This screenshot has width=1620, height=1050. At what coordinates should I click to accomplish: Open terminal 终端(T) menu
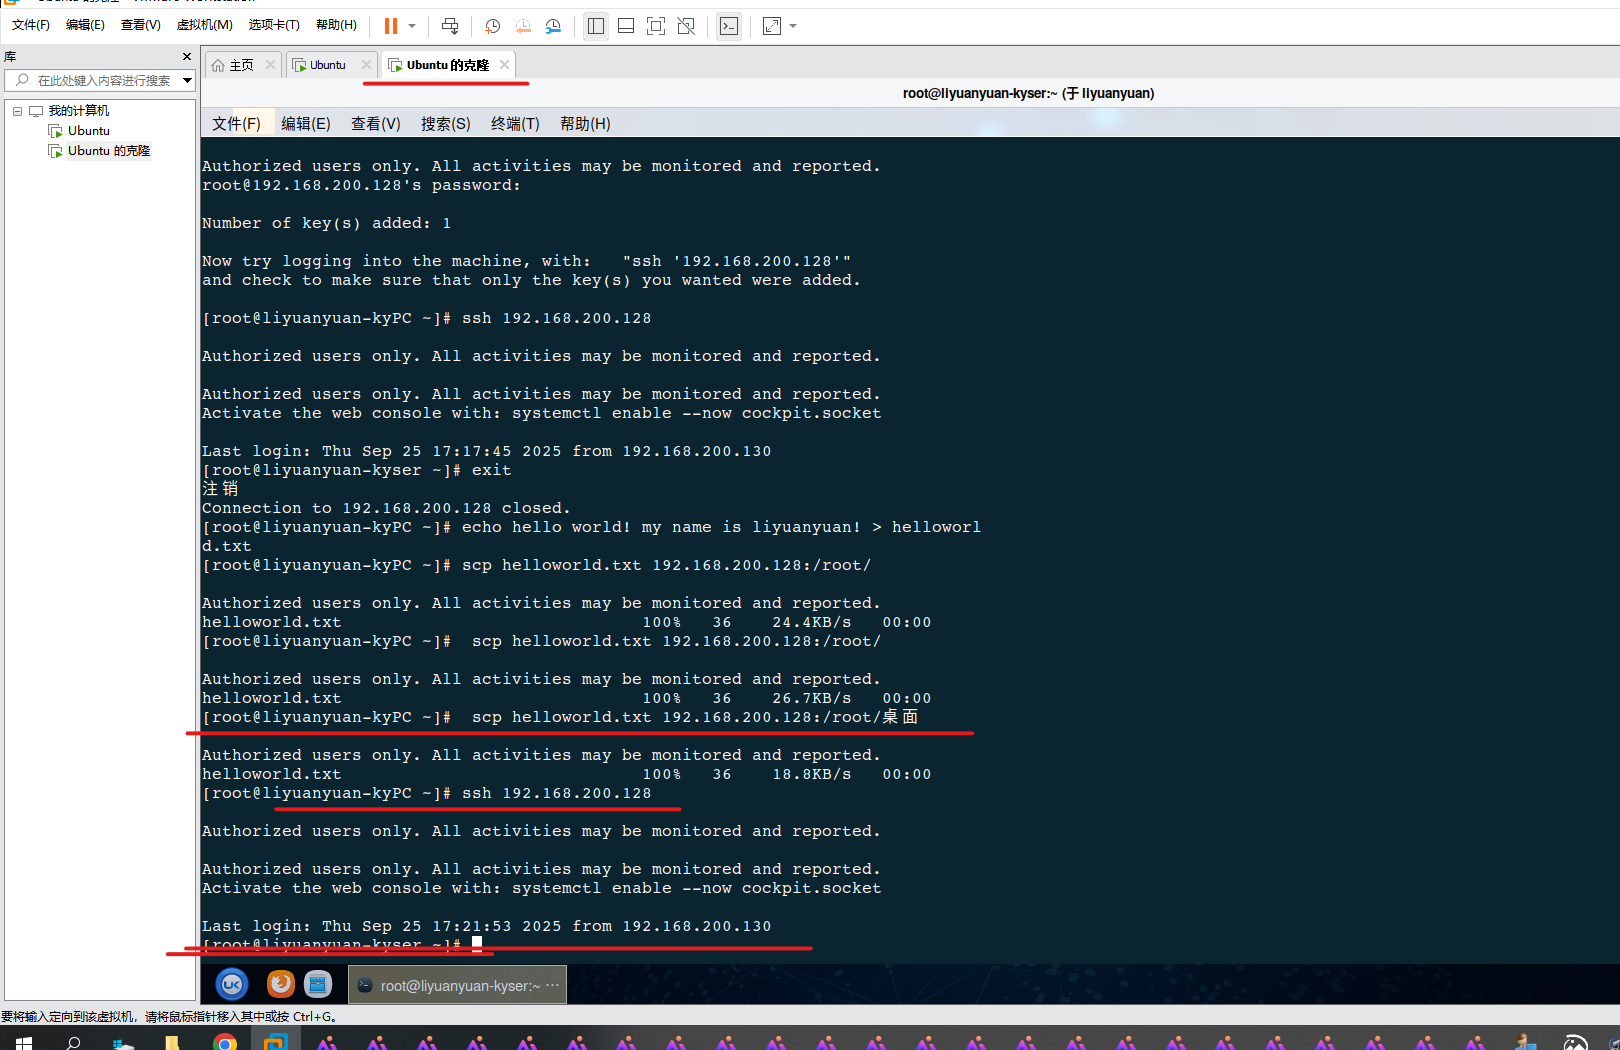515,124
